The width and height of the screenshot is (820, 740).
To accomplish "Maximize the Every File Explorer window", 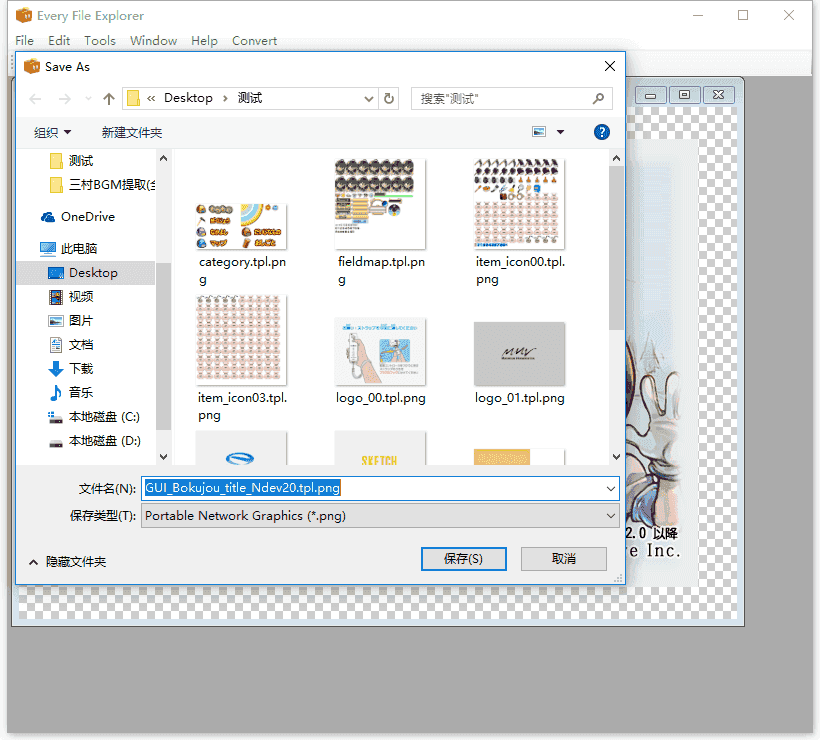I will (x=743, y=15).
